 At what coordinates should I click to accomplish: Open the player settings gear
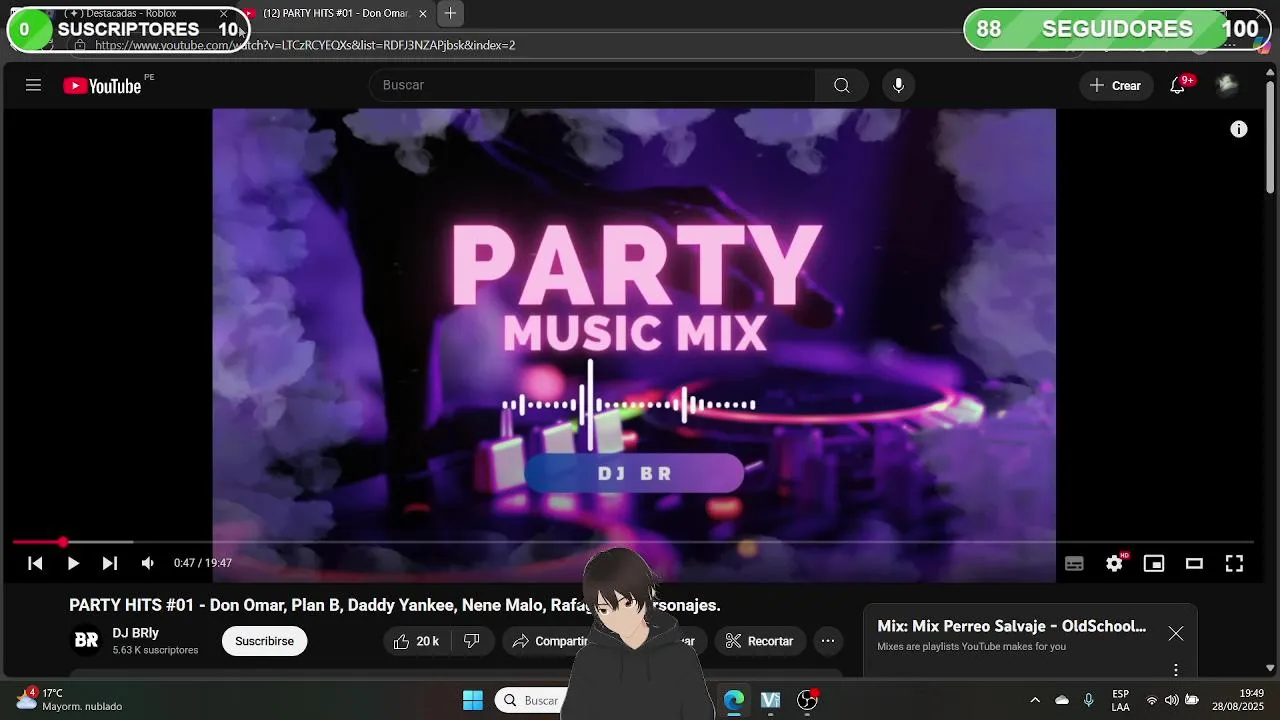1114,563
